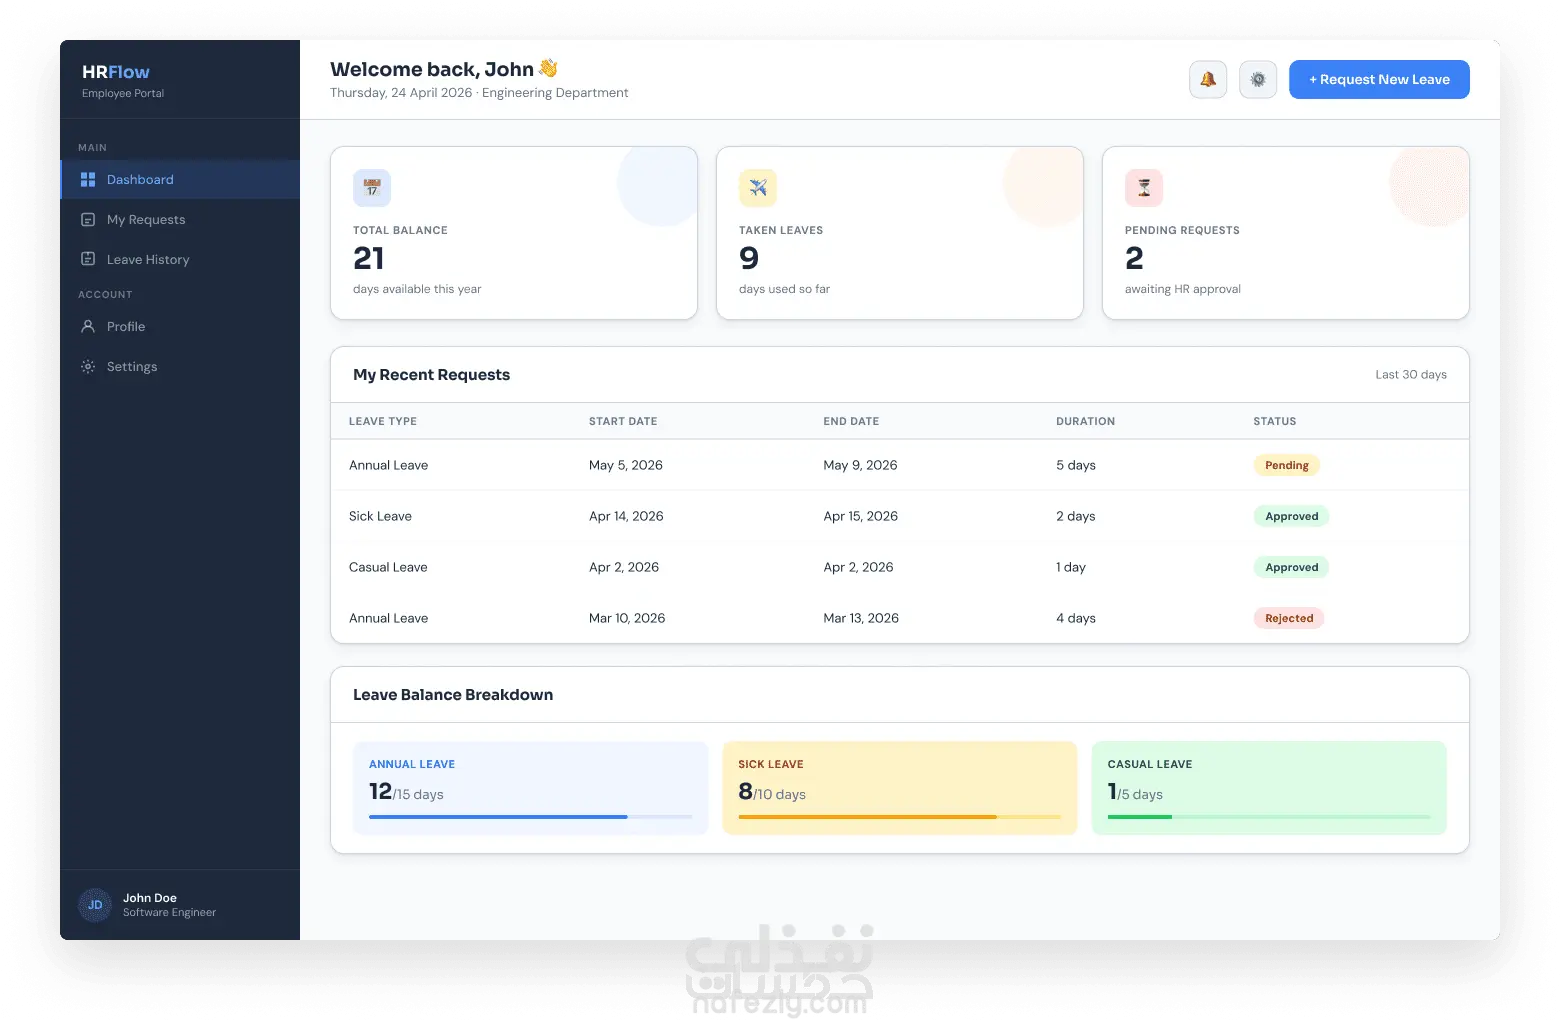The width and height of the screenshot is (1560, 1020).
Task: Click the start date Apr 14, 2026
Action: [626, 516]
